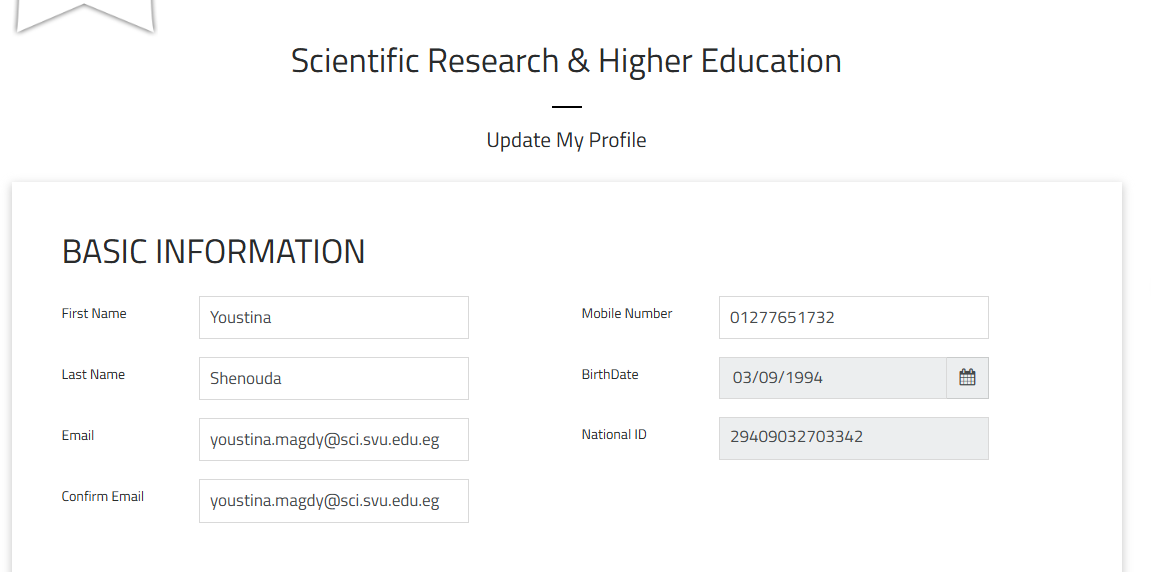Click the BirthDate field showing 03/09/1994

[x=832, y=378]
